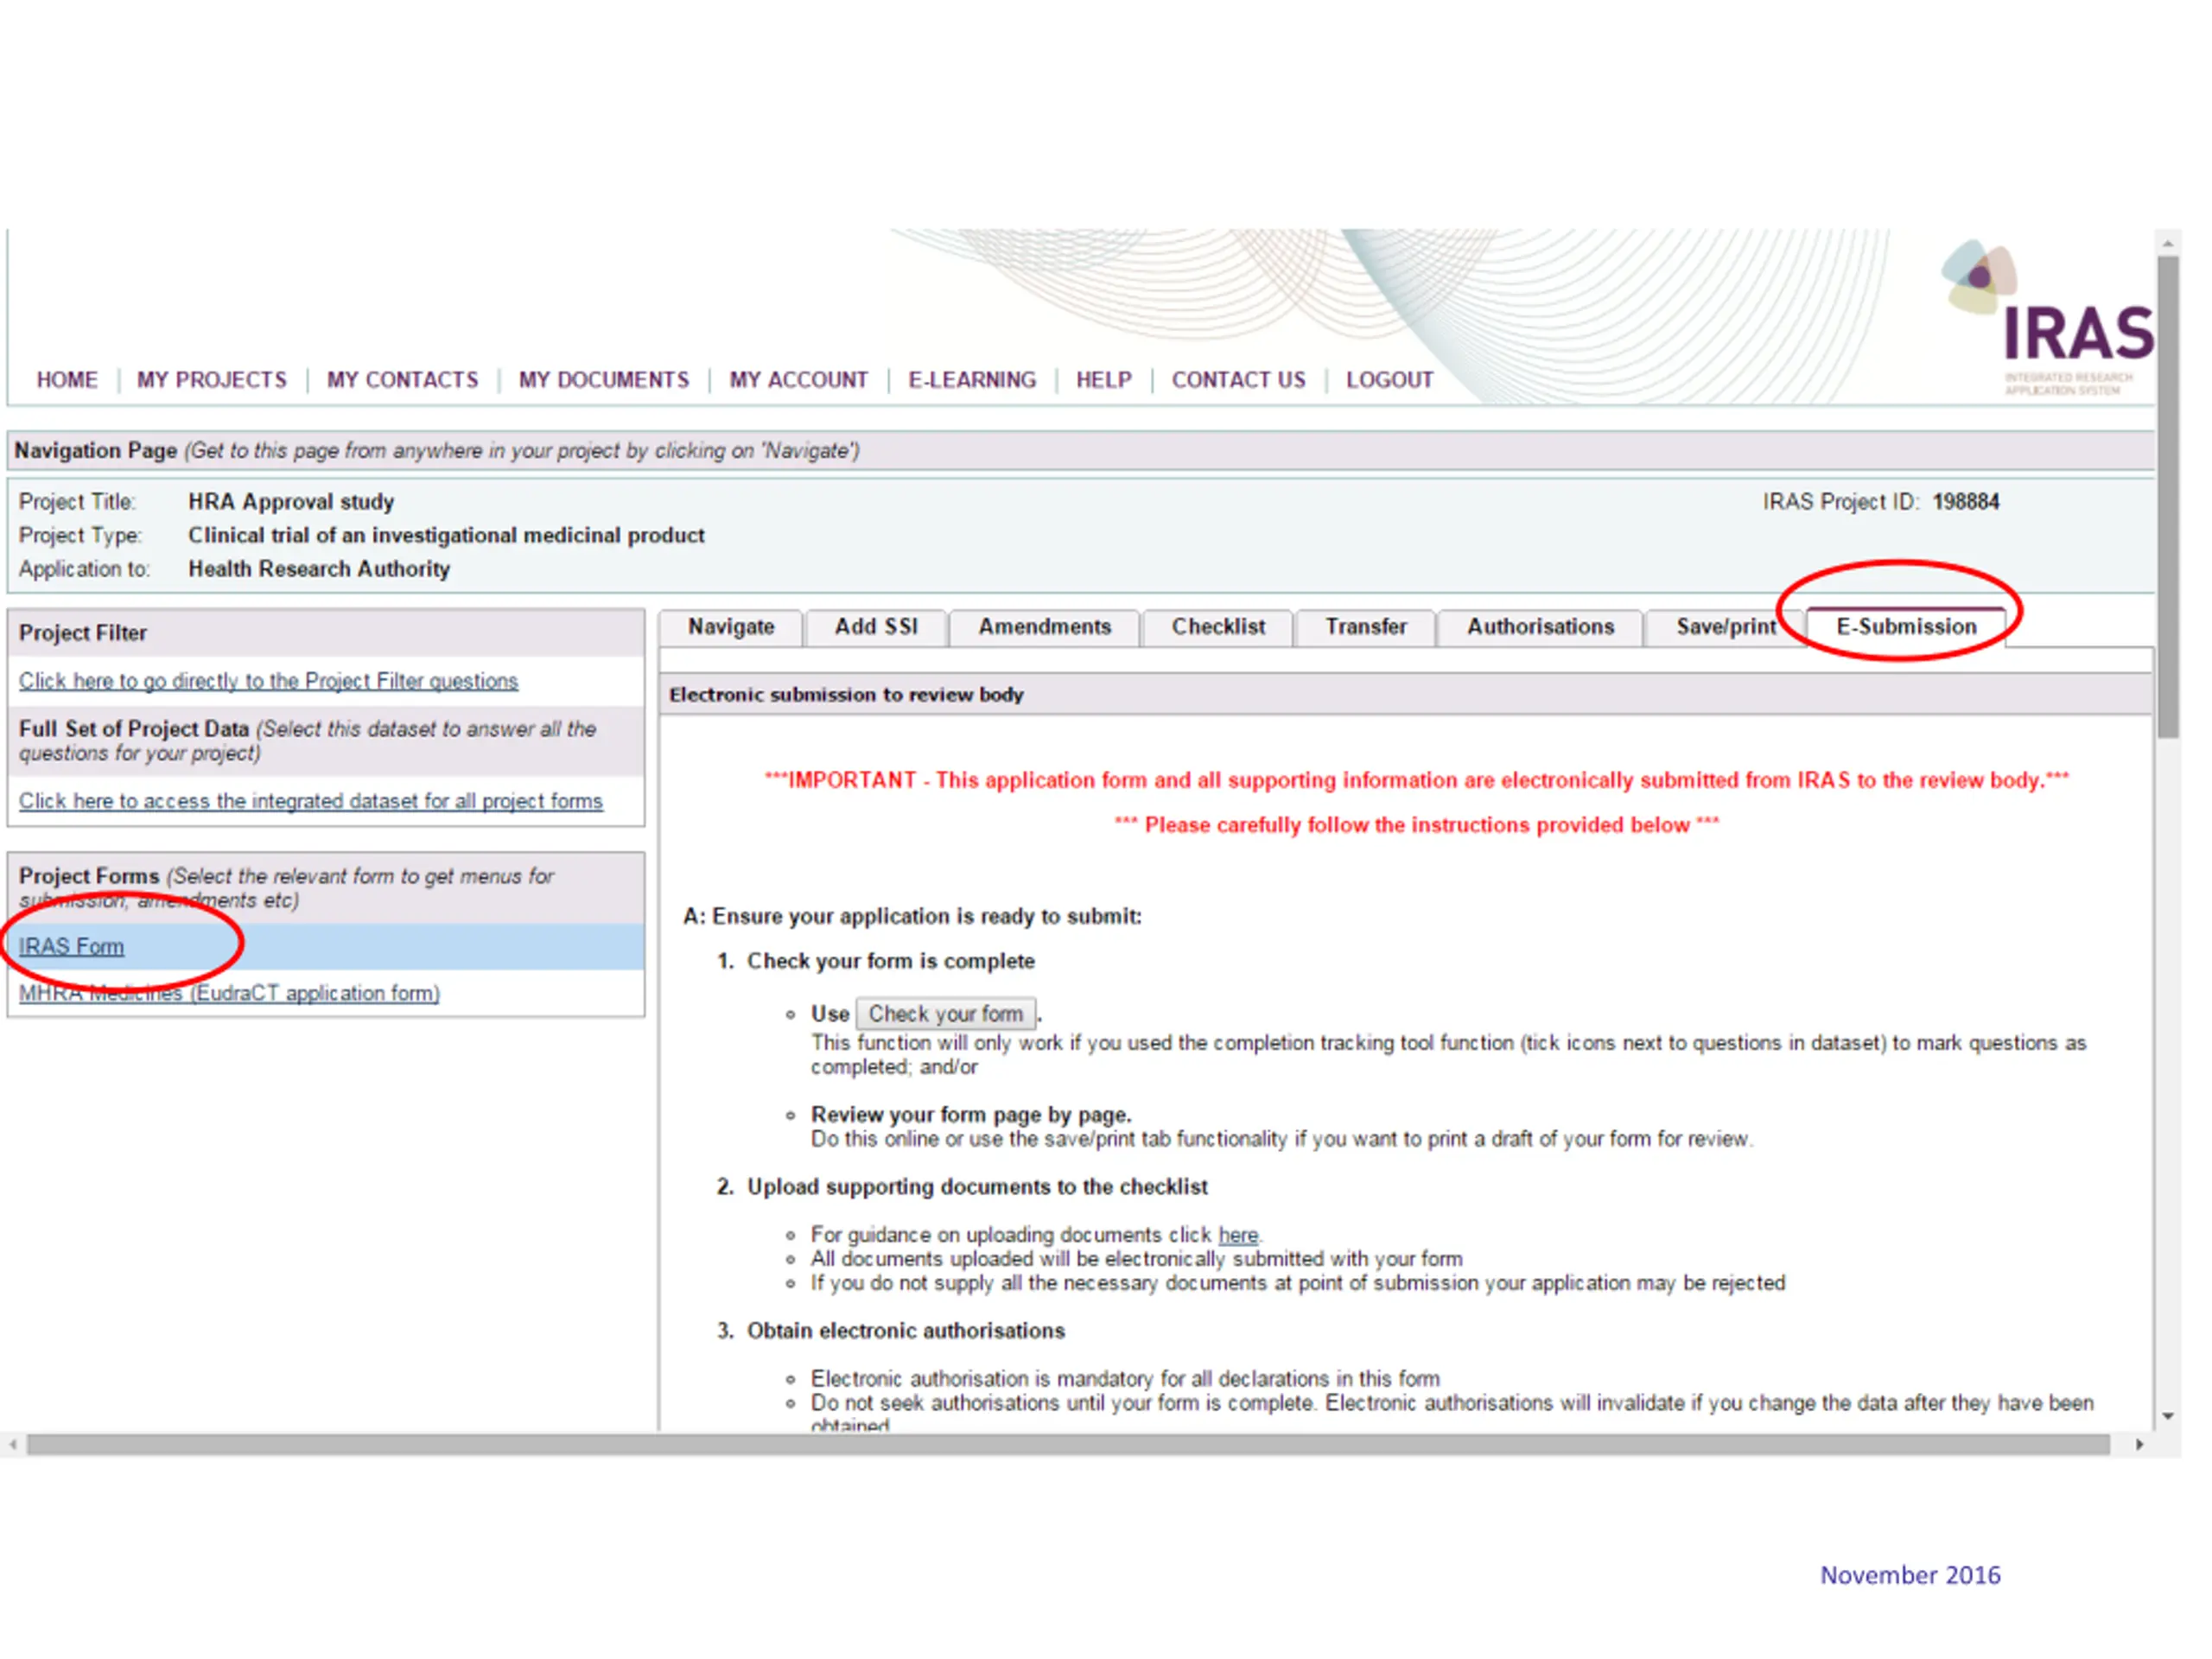Image resolution: width=2212 pixels, height=1659 pixels.
Task: Click the vertical scrollbar thumb
Action: 2167,497
